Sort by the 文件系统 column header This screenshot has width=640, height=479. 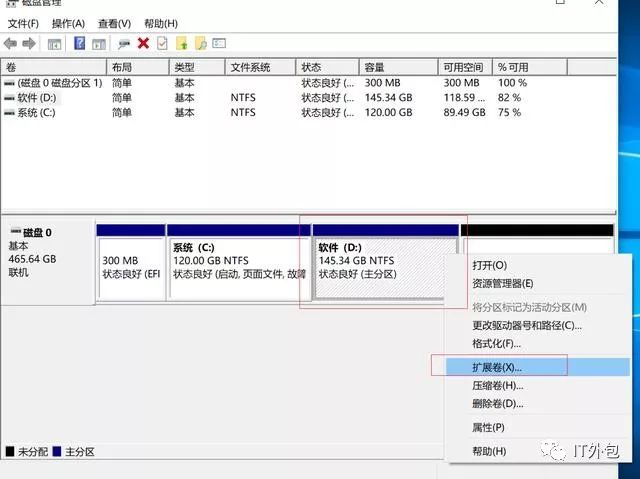260,67
